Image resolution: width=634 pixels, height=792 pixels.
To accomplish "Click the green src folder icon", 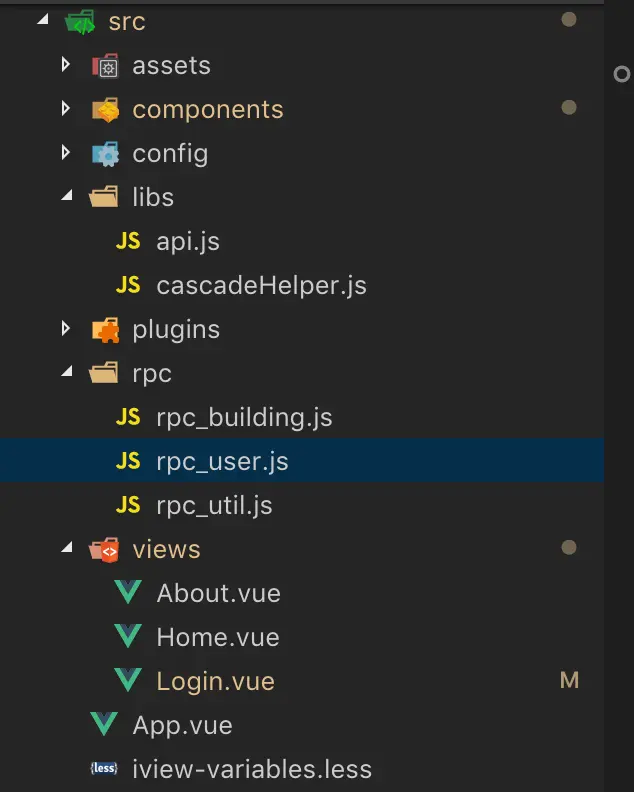I will 80,22.
